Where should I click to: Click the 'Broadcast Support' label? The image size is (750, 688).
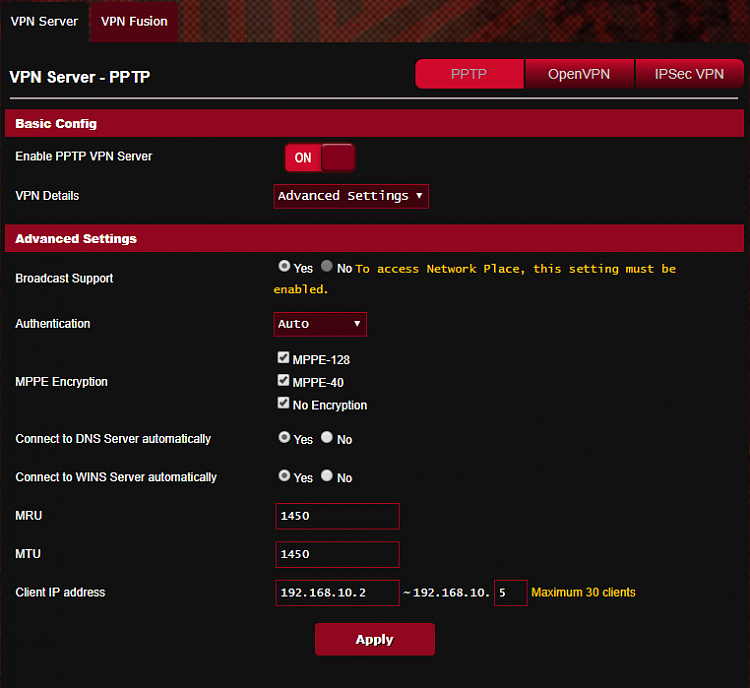[64, 278]
